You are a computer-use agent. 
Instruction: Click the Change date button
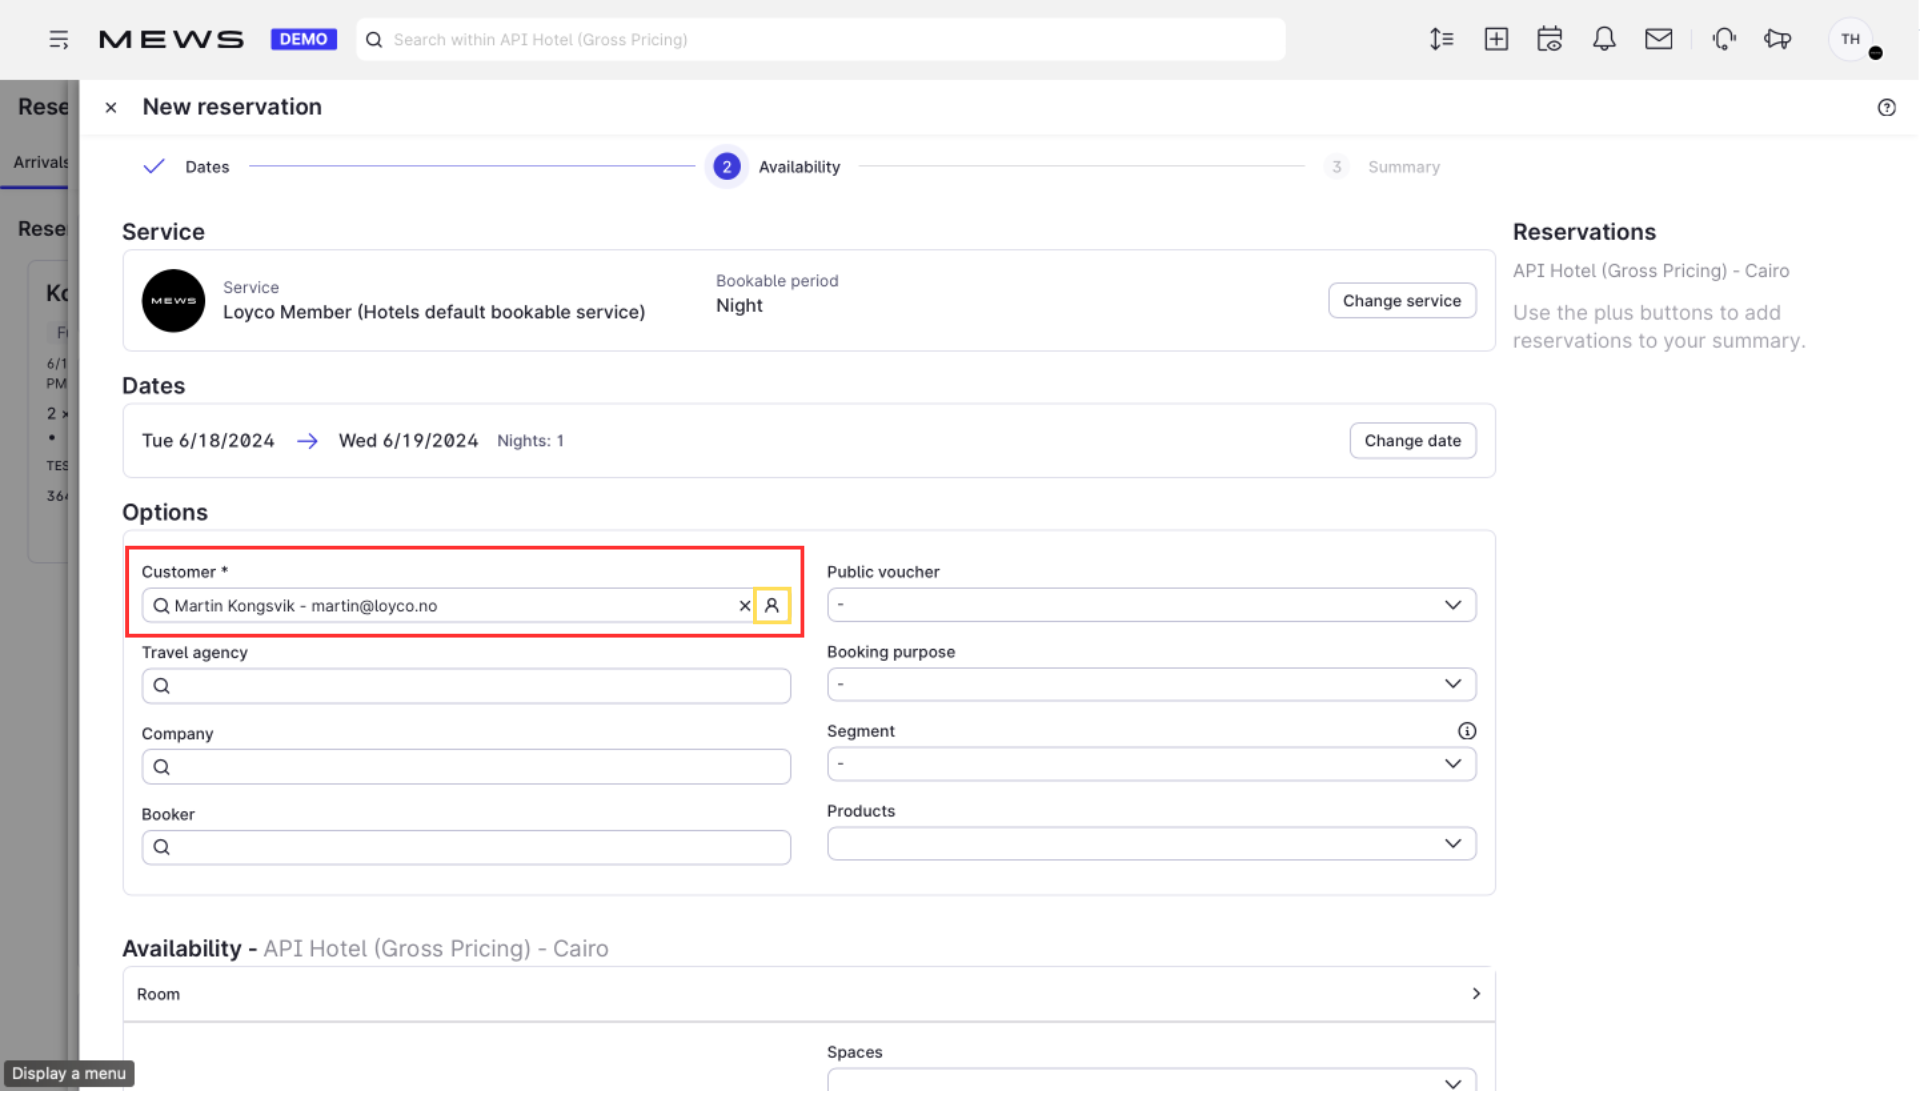(1412, 441)
